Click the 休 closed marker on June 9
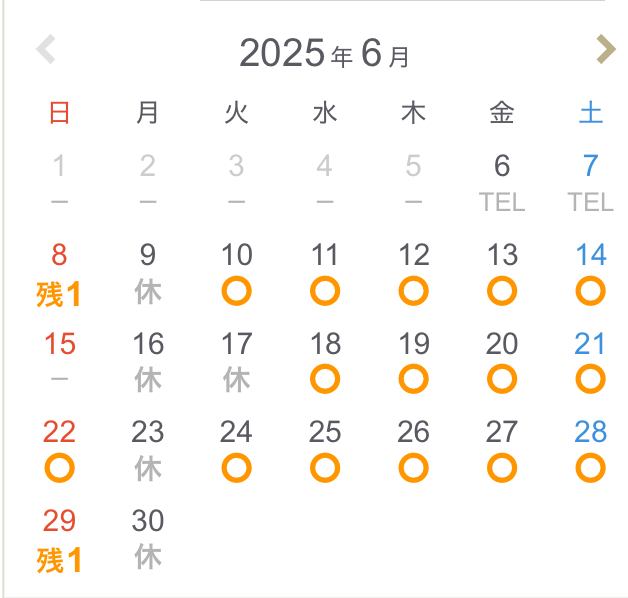 [148, 292]
